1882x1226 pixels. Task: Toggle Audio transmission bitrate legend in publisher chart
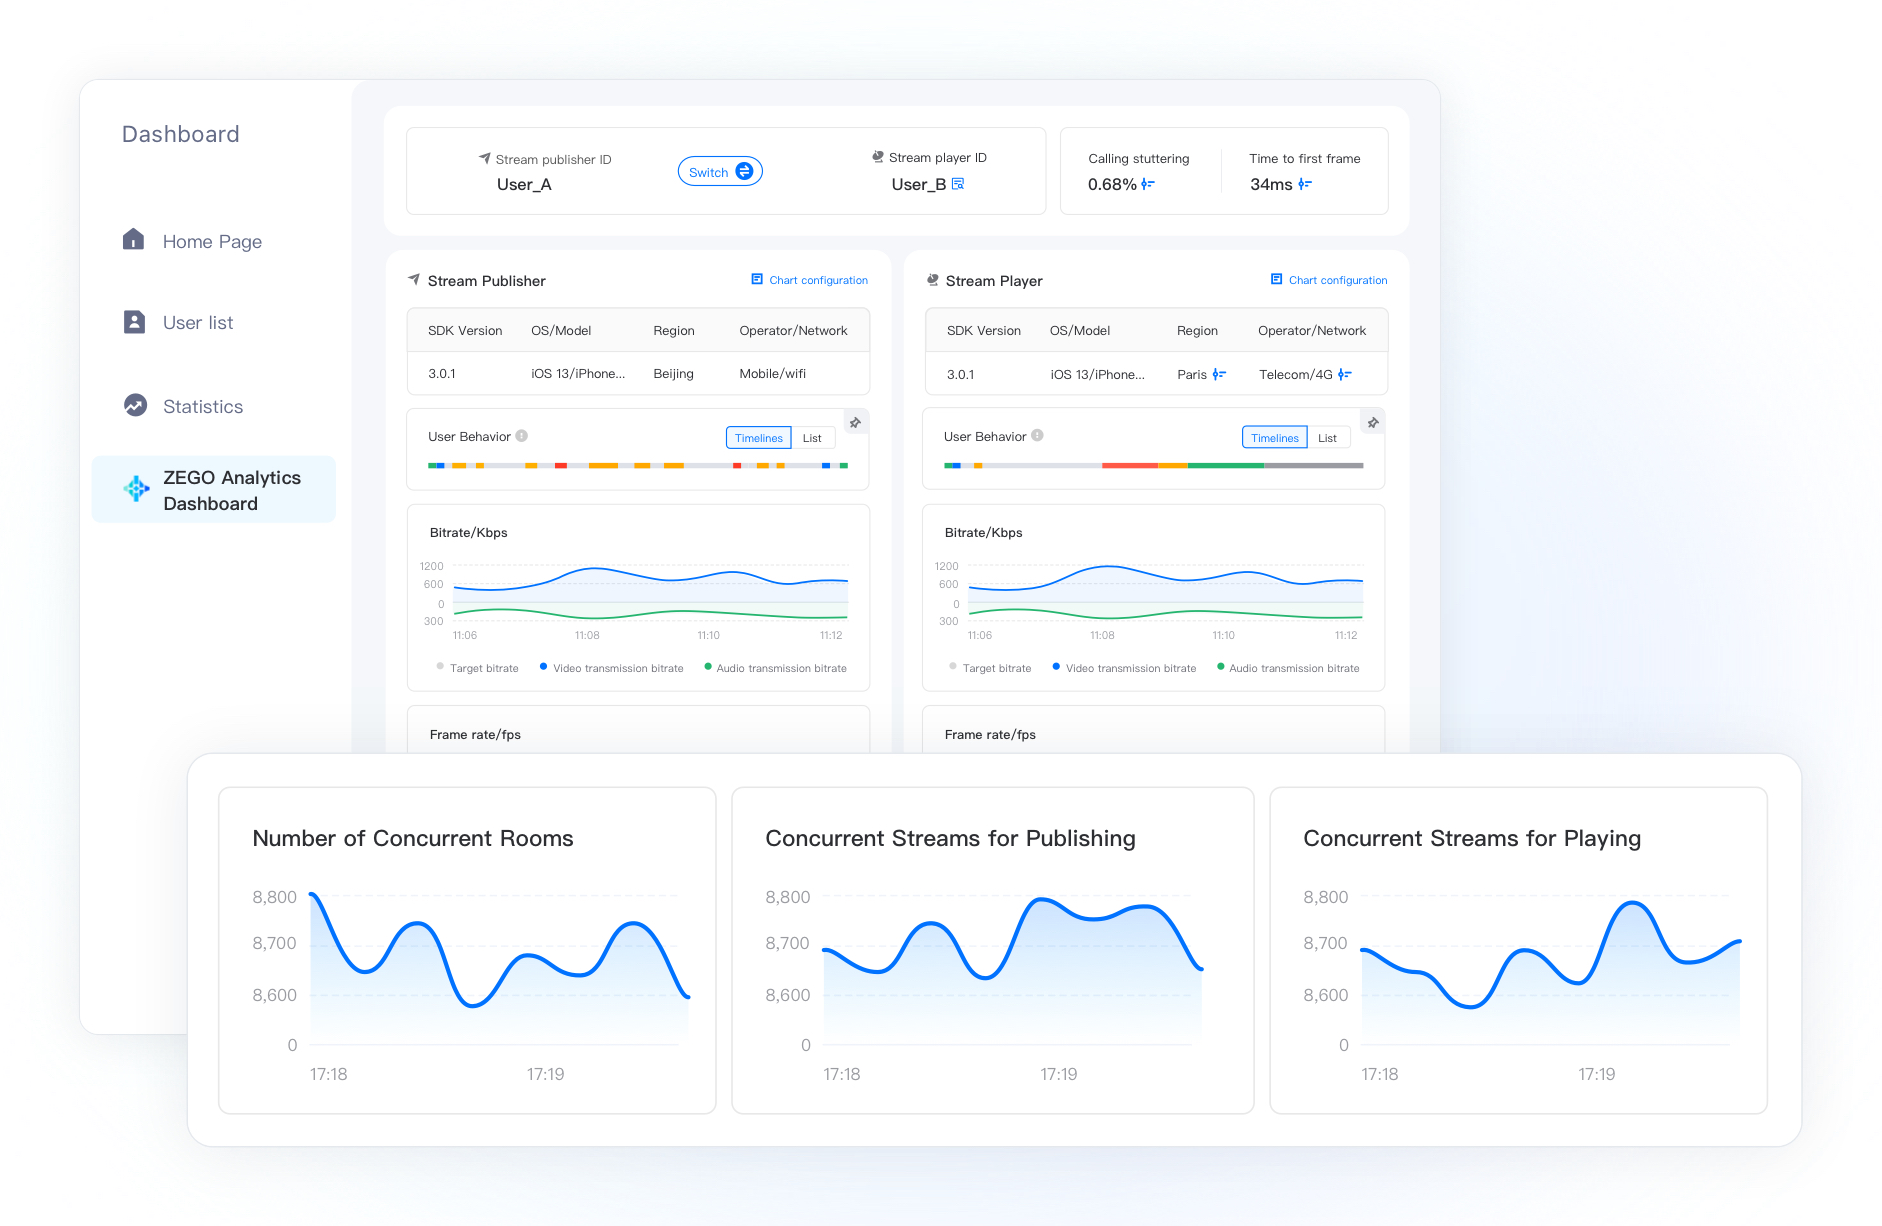click(776, 667)
